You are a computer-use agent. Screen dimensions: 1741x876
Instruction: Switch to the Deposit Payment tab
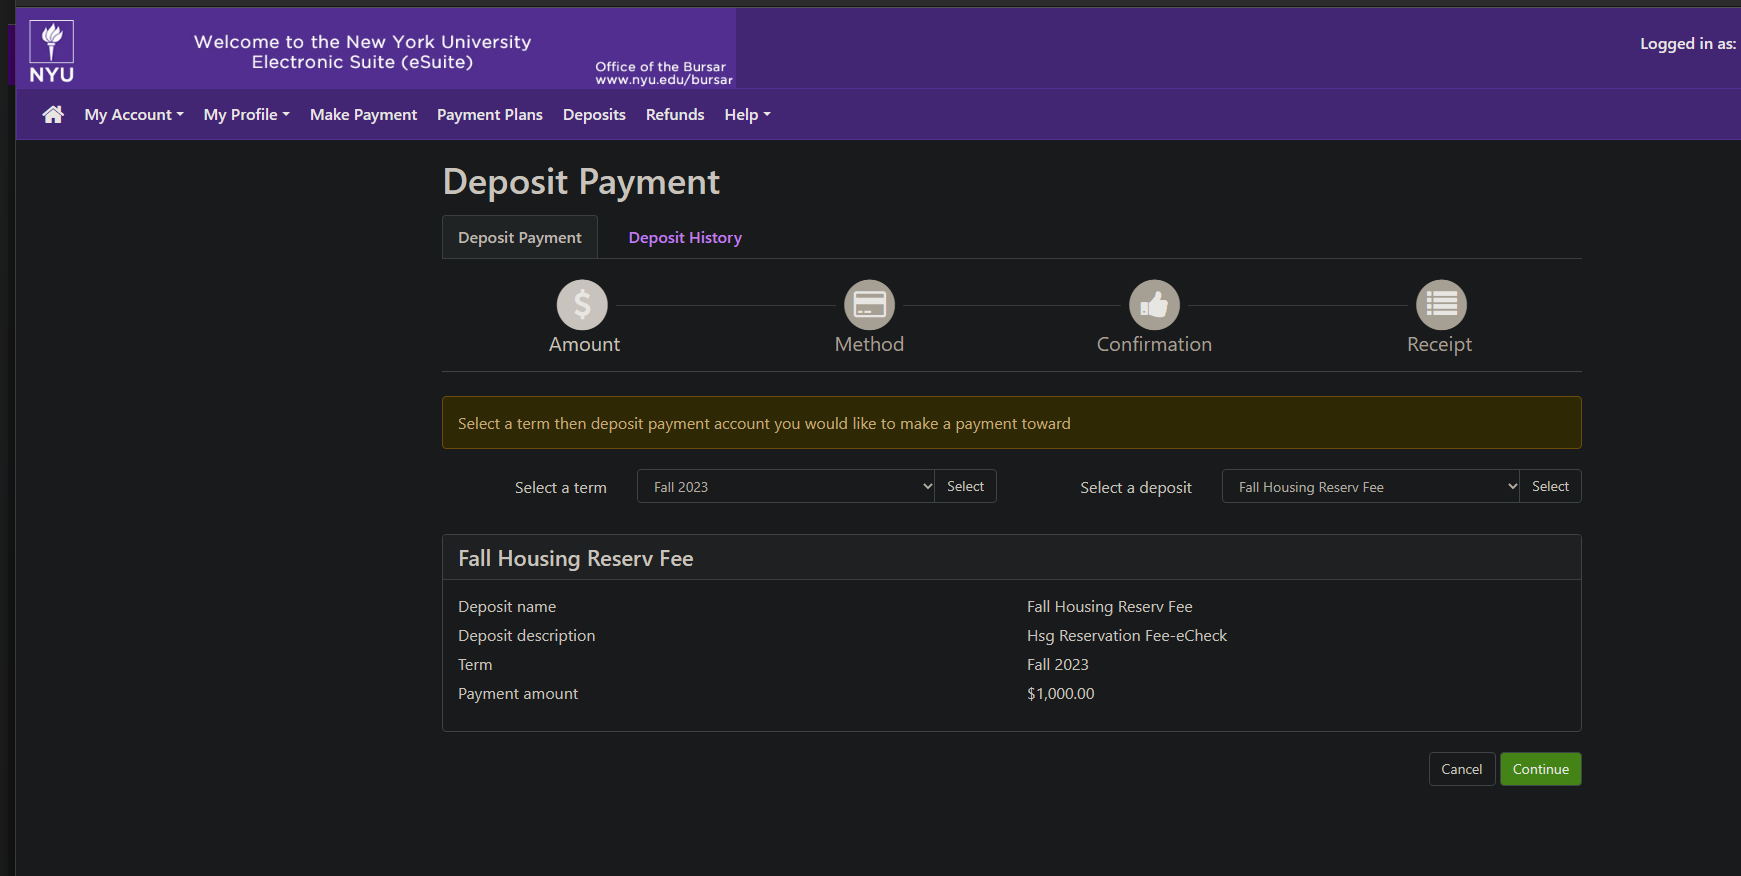pos(520,238)
